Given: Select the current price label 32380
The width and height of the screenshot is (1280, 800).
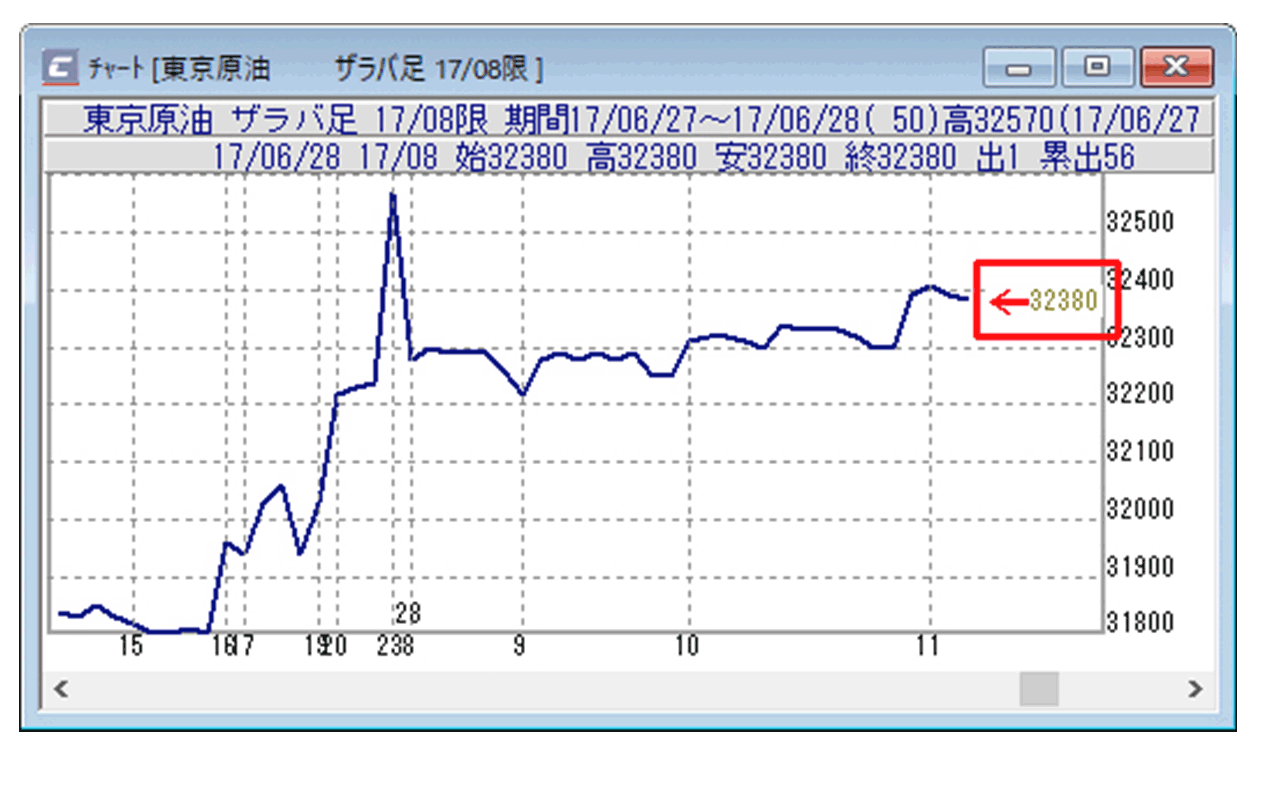Looking at the screenshot, I should pos(1064,301).
